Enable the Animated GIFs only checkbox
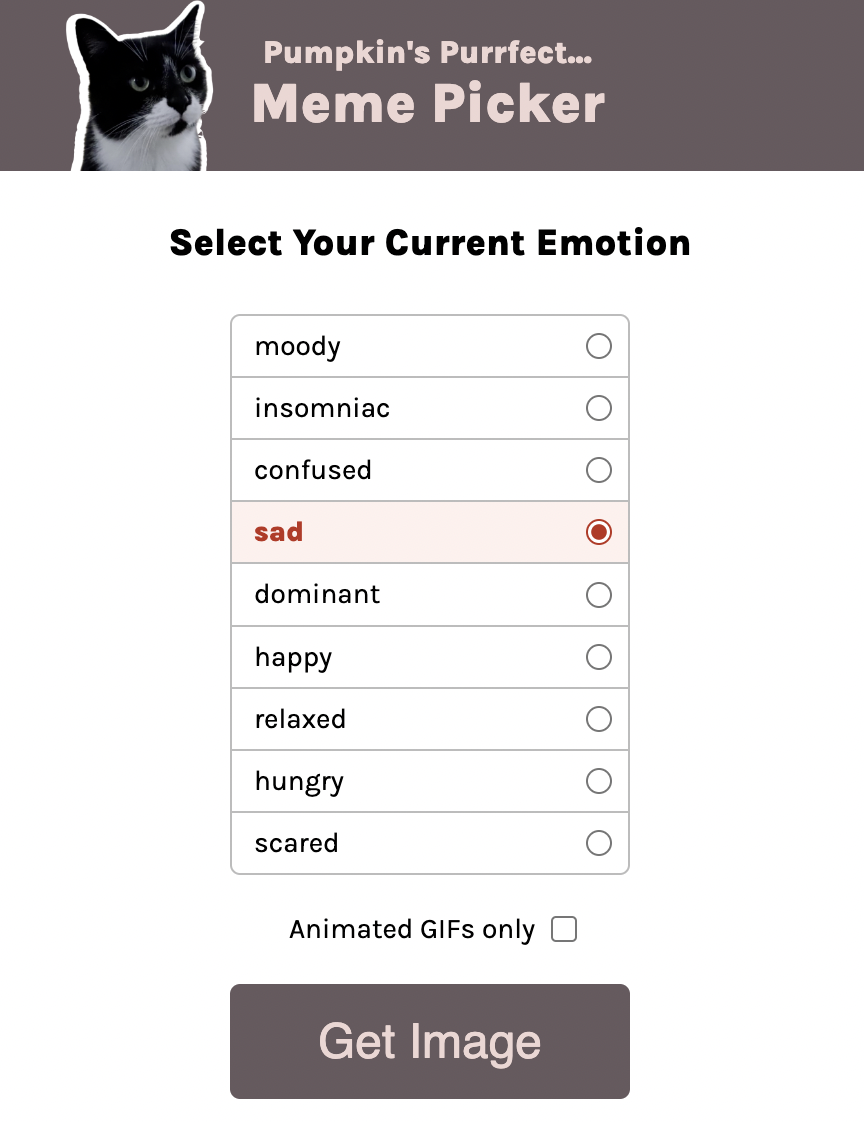864x1122 pixels. 564,929
